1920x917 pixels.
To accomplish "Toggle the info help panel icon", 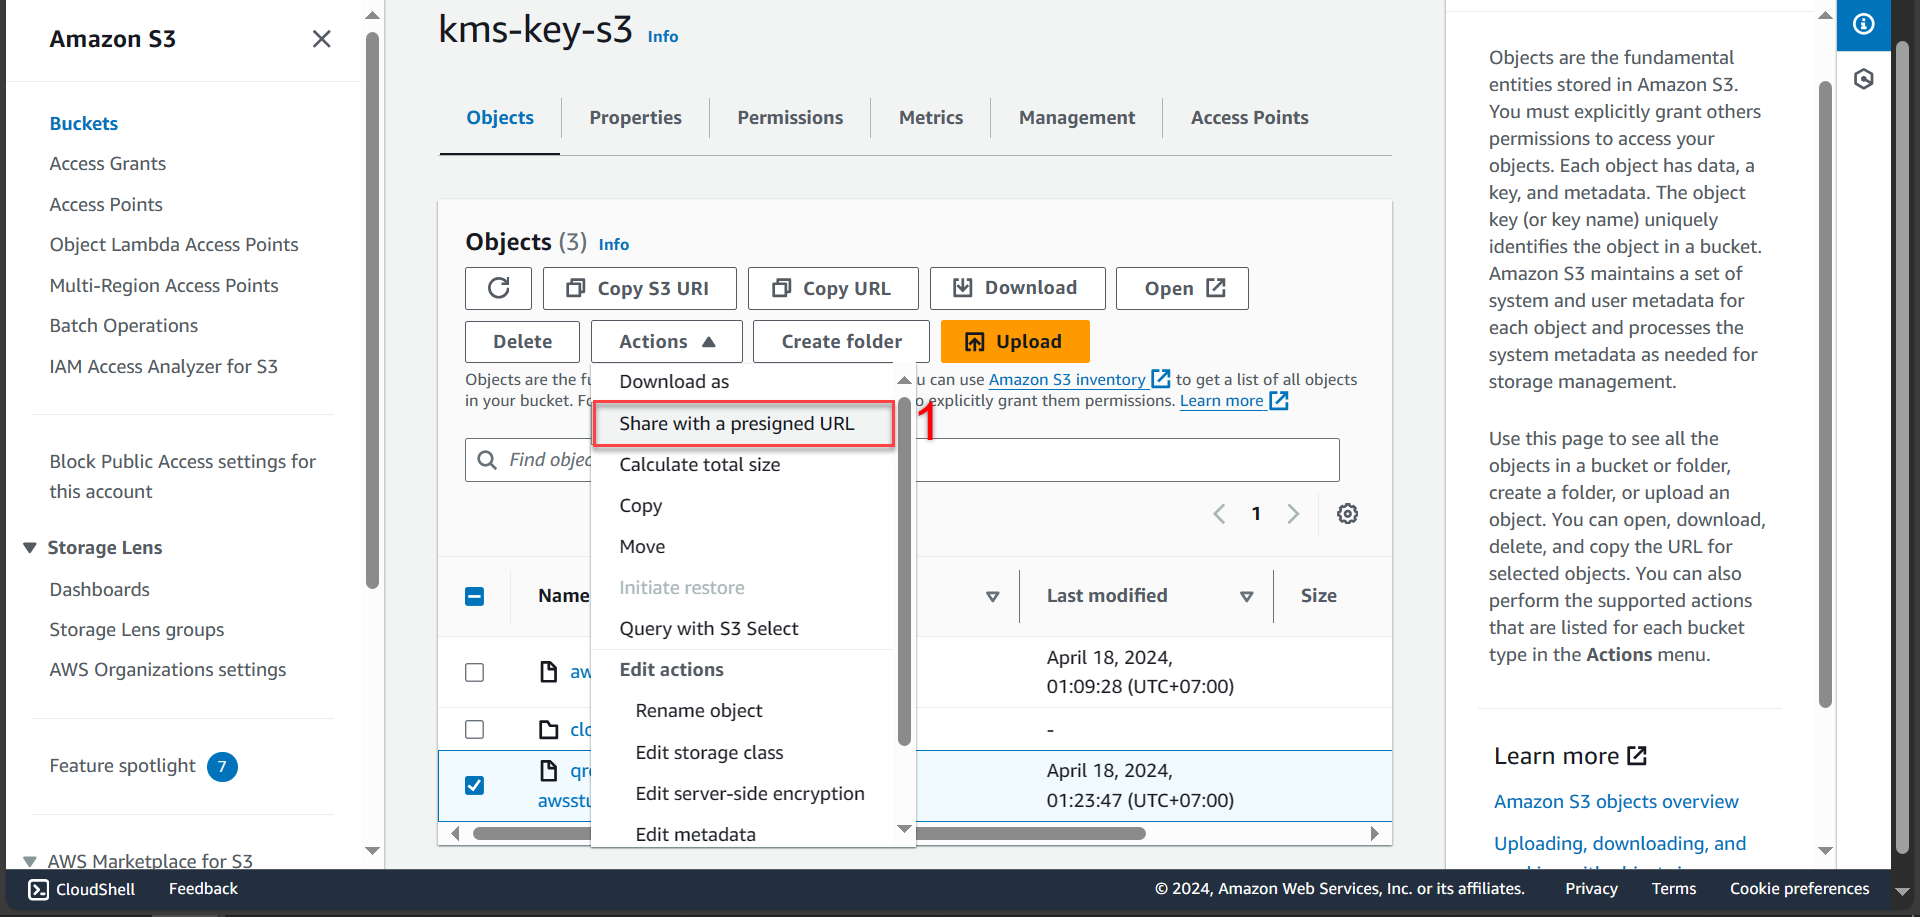I will [1863, 24].
